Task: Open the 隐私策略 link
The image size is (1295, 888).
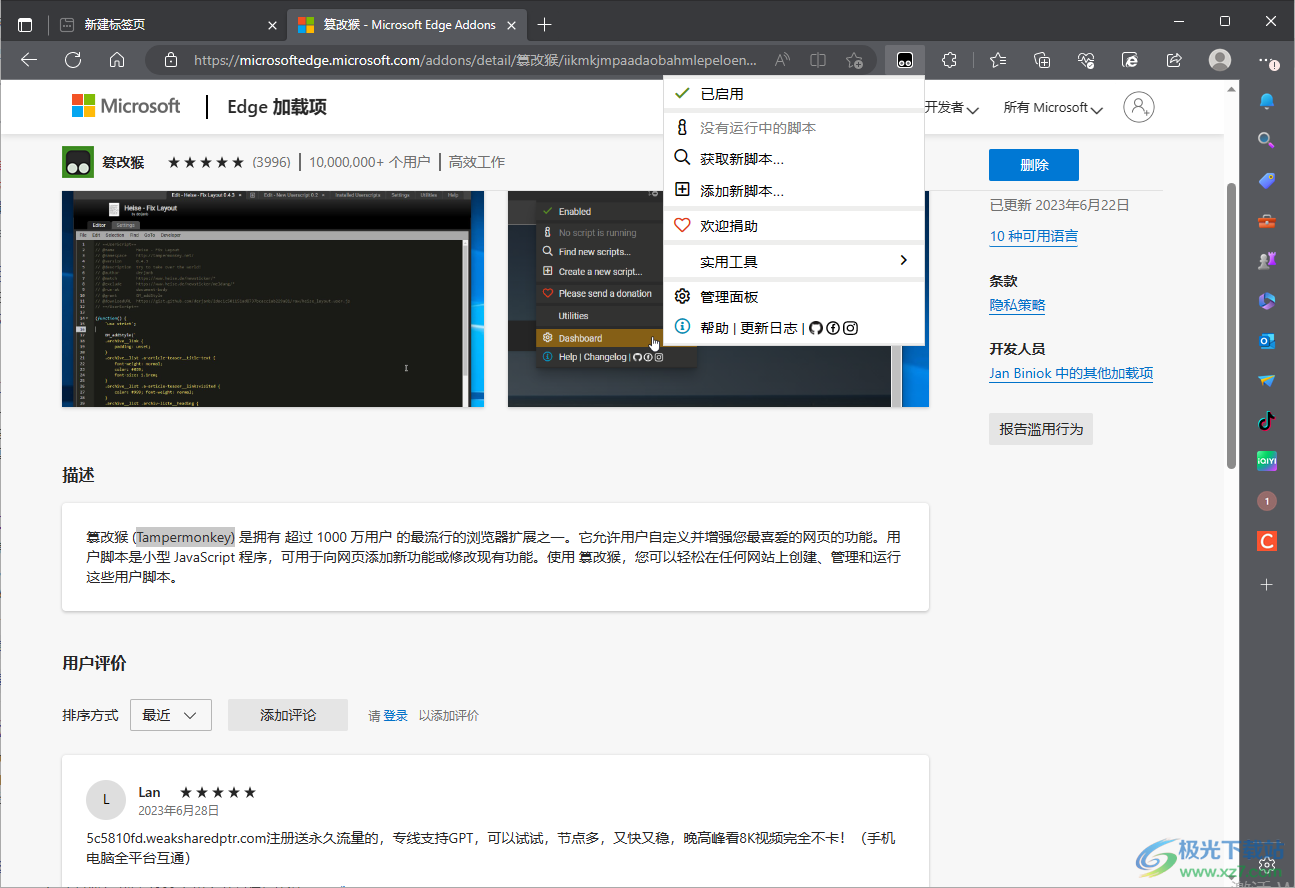Action: [x=1018, y=305]
